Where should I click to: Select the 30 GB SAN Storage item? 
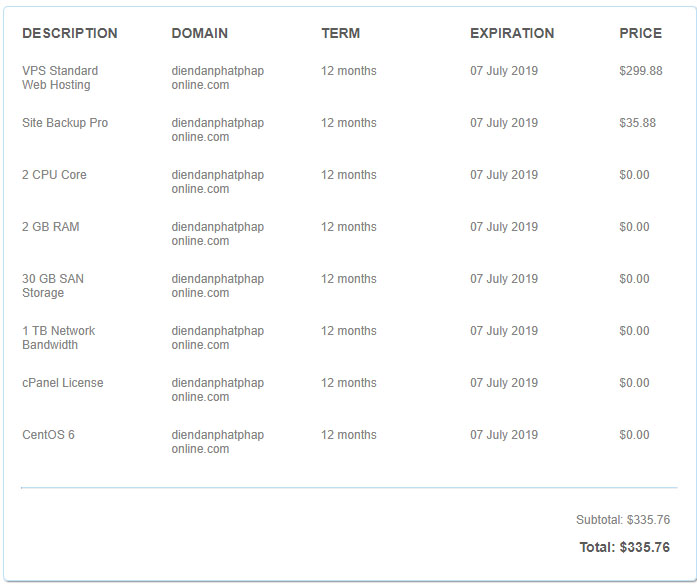[x=53, y=286]
